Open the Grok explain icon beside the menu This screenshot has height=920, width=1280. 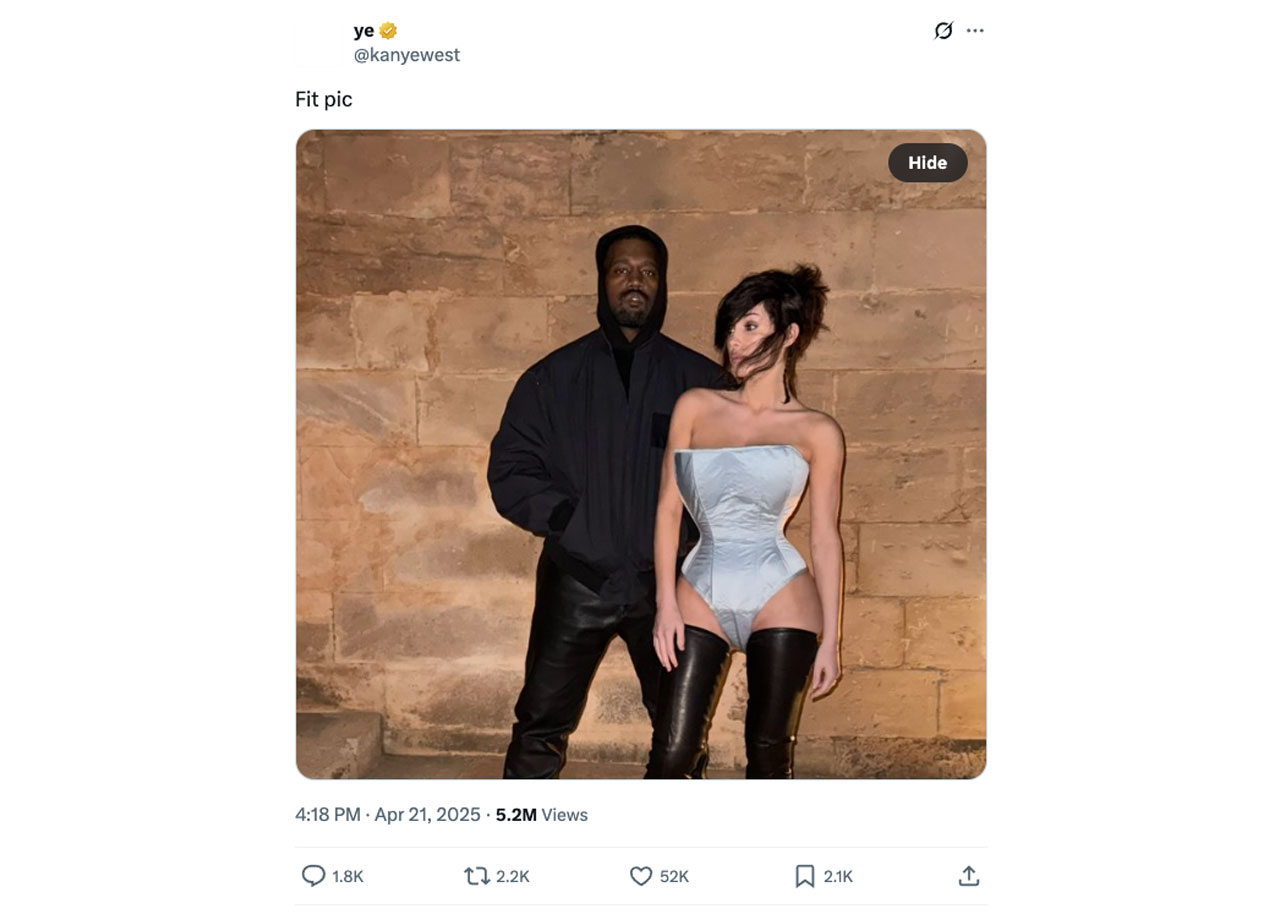point(943,31)
